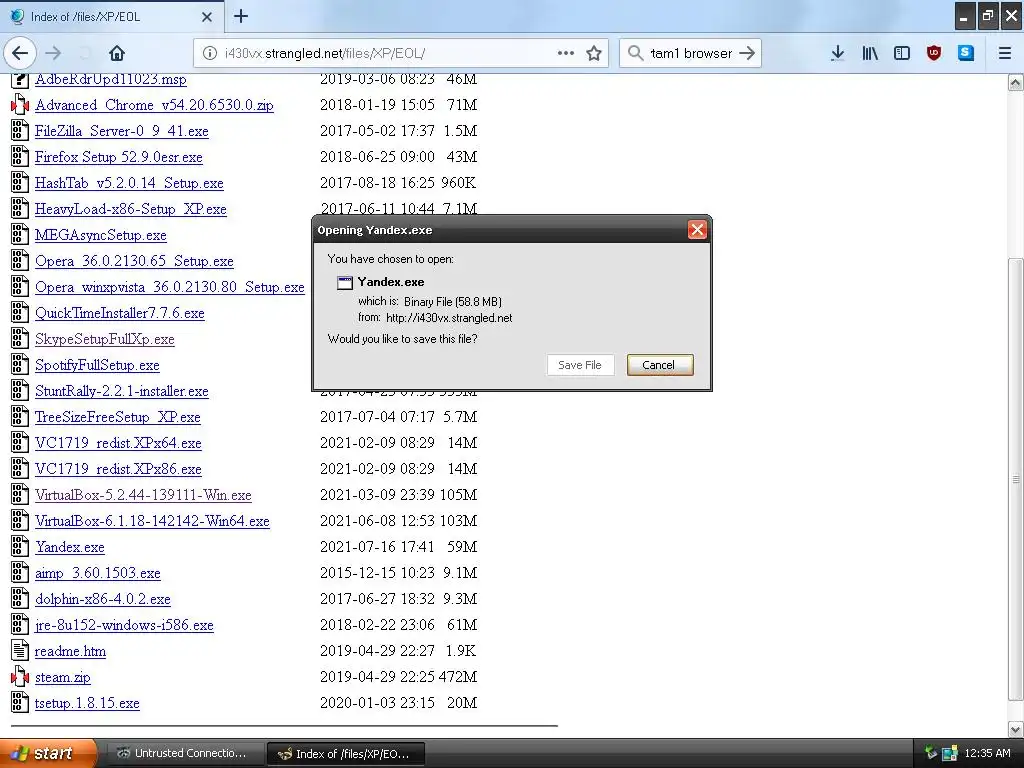
Task: Click the taskbar clock showing 12:35 AM
Action: pyautogui.click(x=987, y=754)
